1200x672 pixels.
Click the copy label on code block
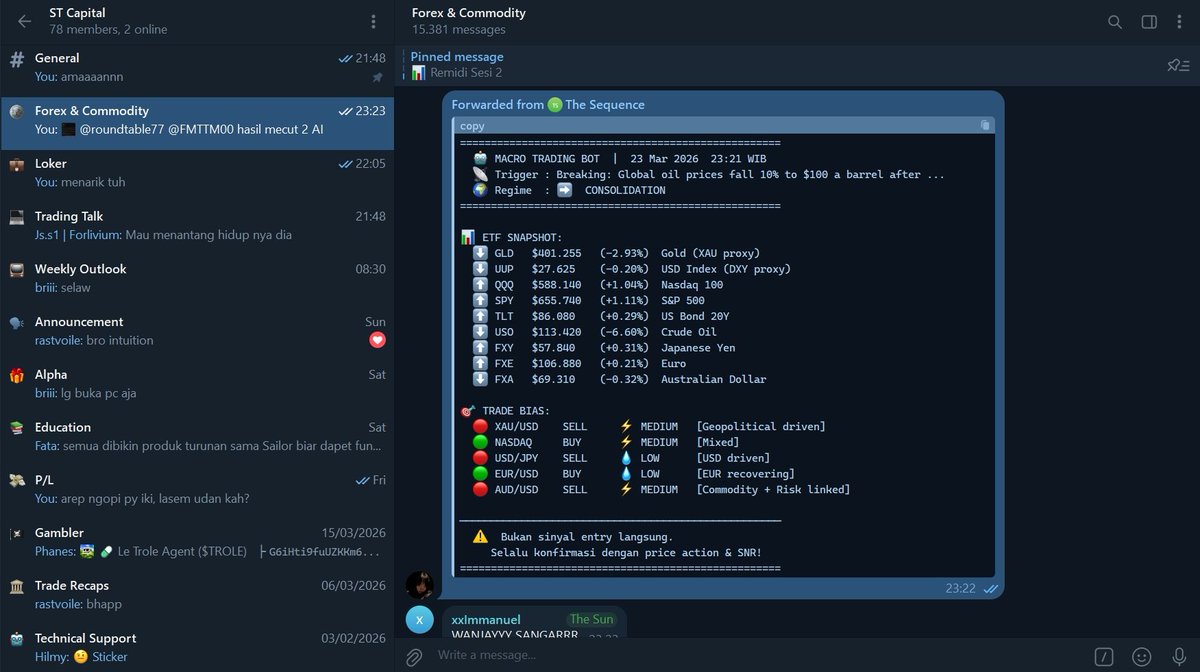click(472, 126)
